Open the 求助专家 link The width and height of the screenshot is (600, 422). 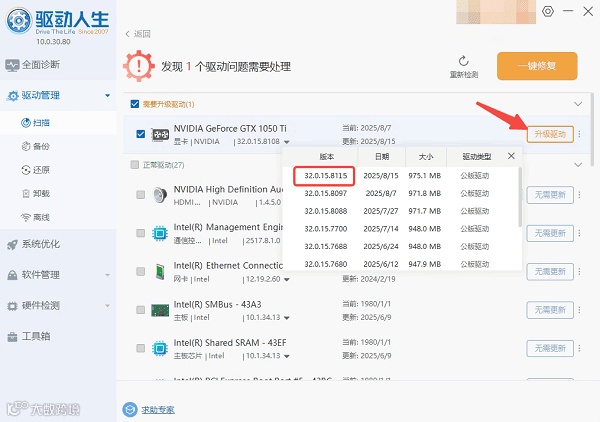(158, 410)
